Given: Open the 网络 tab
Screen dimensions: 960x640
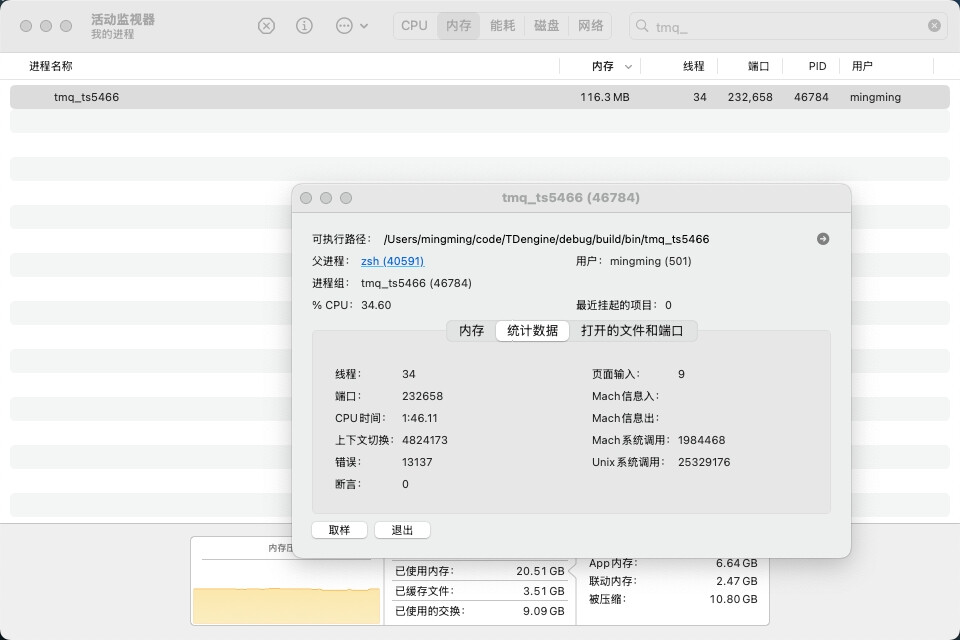Looking at the screenshot, I should [590, 26].
